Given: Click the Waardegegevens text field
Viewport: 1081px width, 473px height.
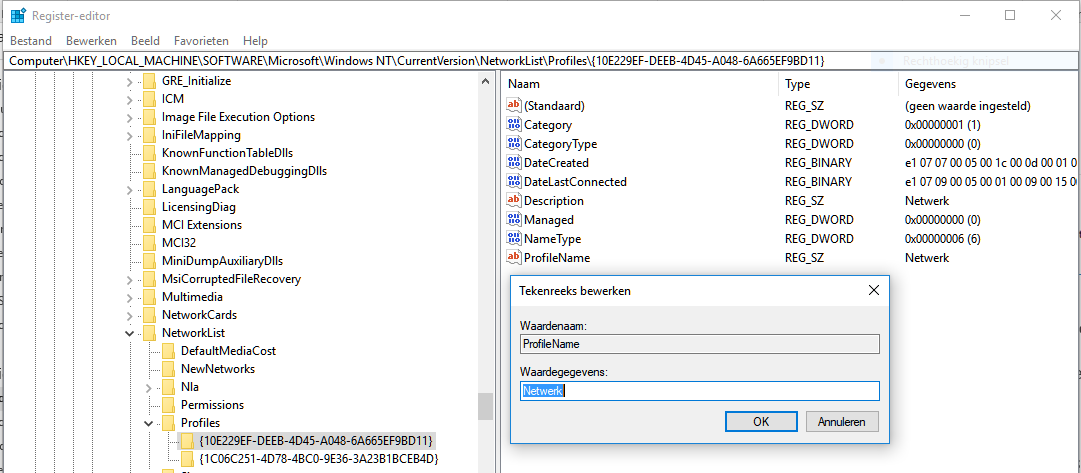Looking at the screenshot, I should click(700, 391).
